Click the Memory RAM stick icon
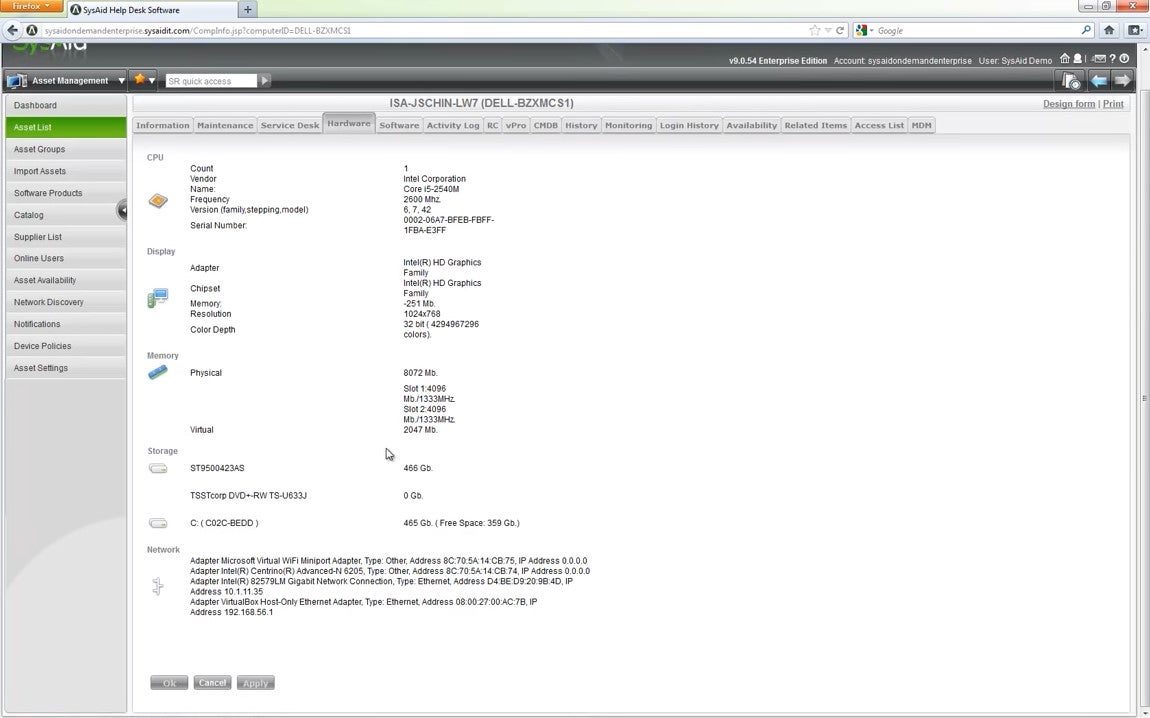The height and width of the screenshot is (718, 1150). tap(158, 373)
